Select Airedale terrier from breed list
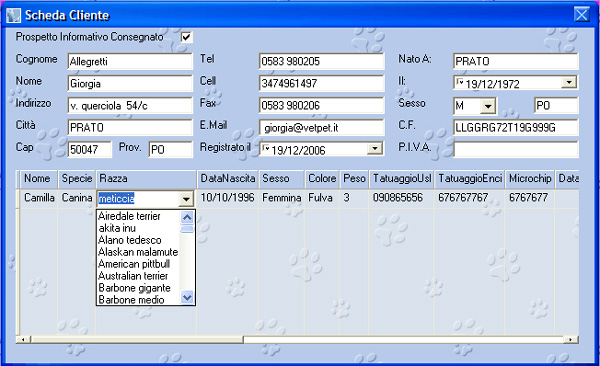 click(138, 216)
